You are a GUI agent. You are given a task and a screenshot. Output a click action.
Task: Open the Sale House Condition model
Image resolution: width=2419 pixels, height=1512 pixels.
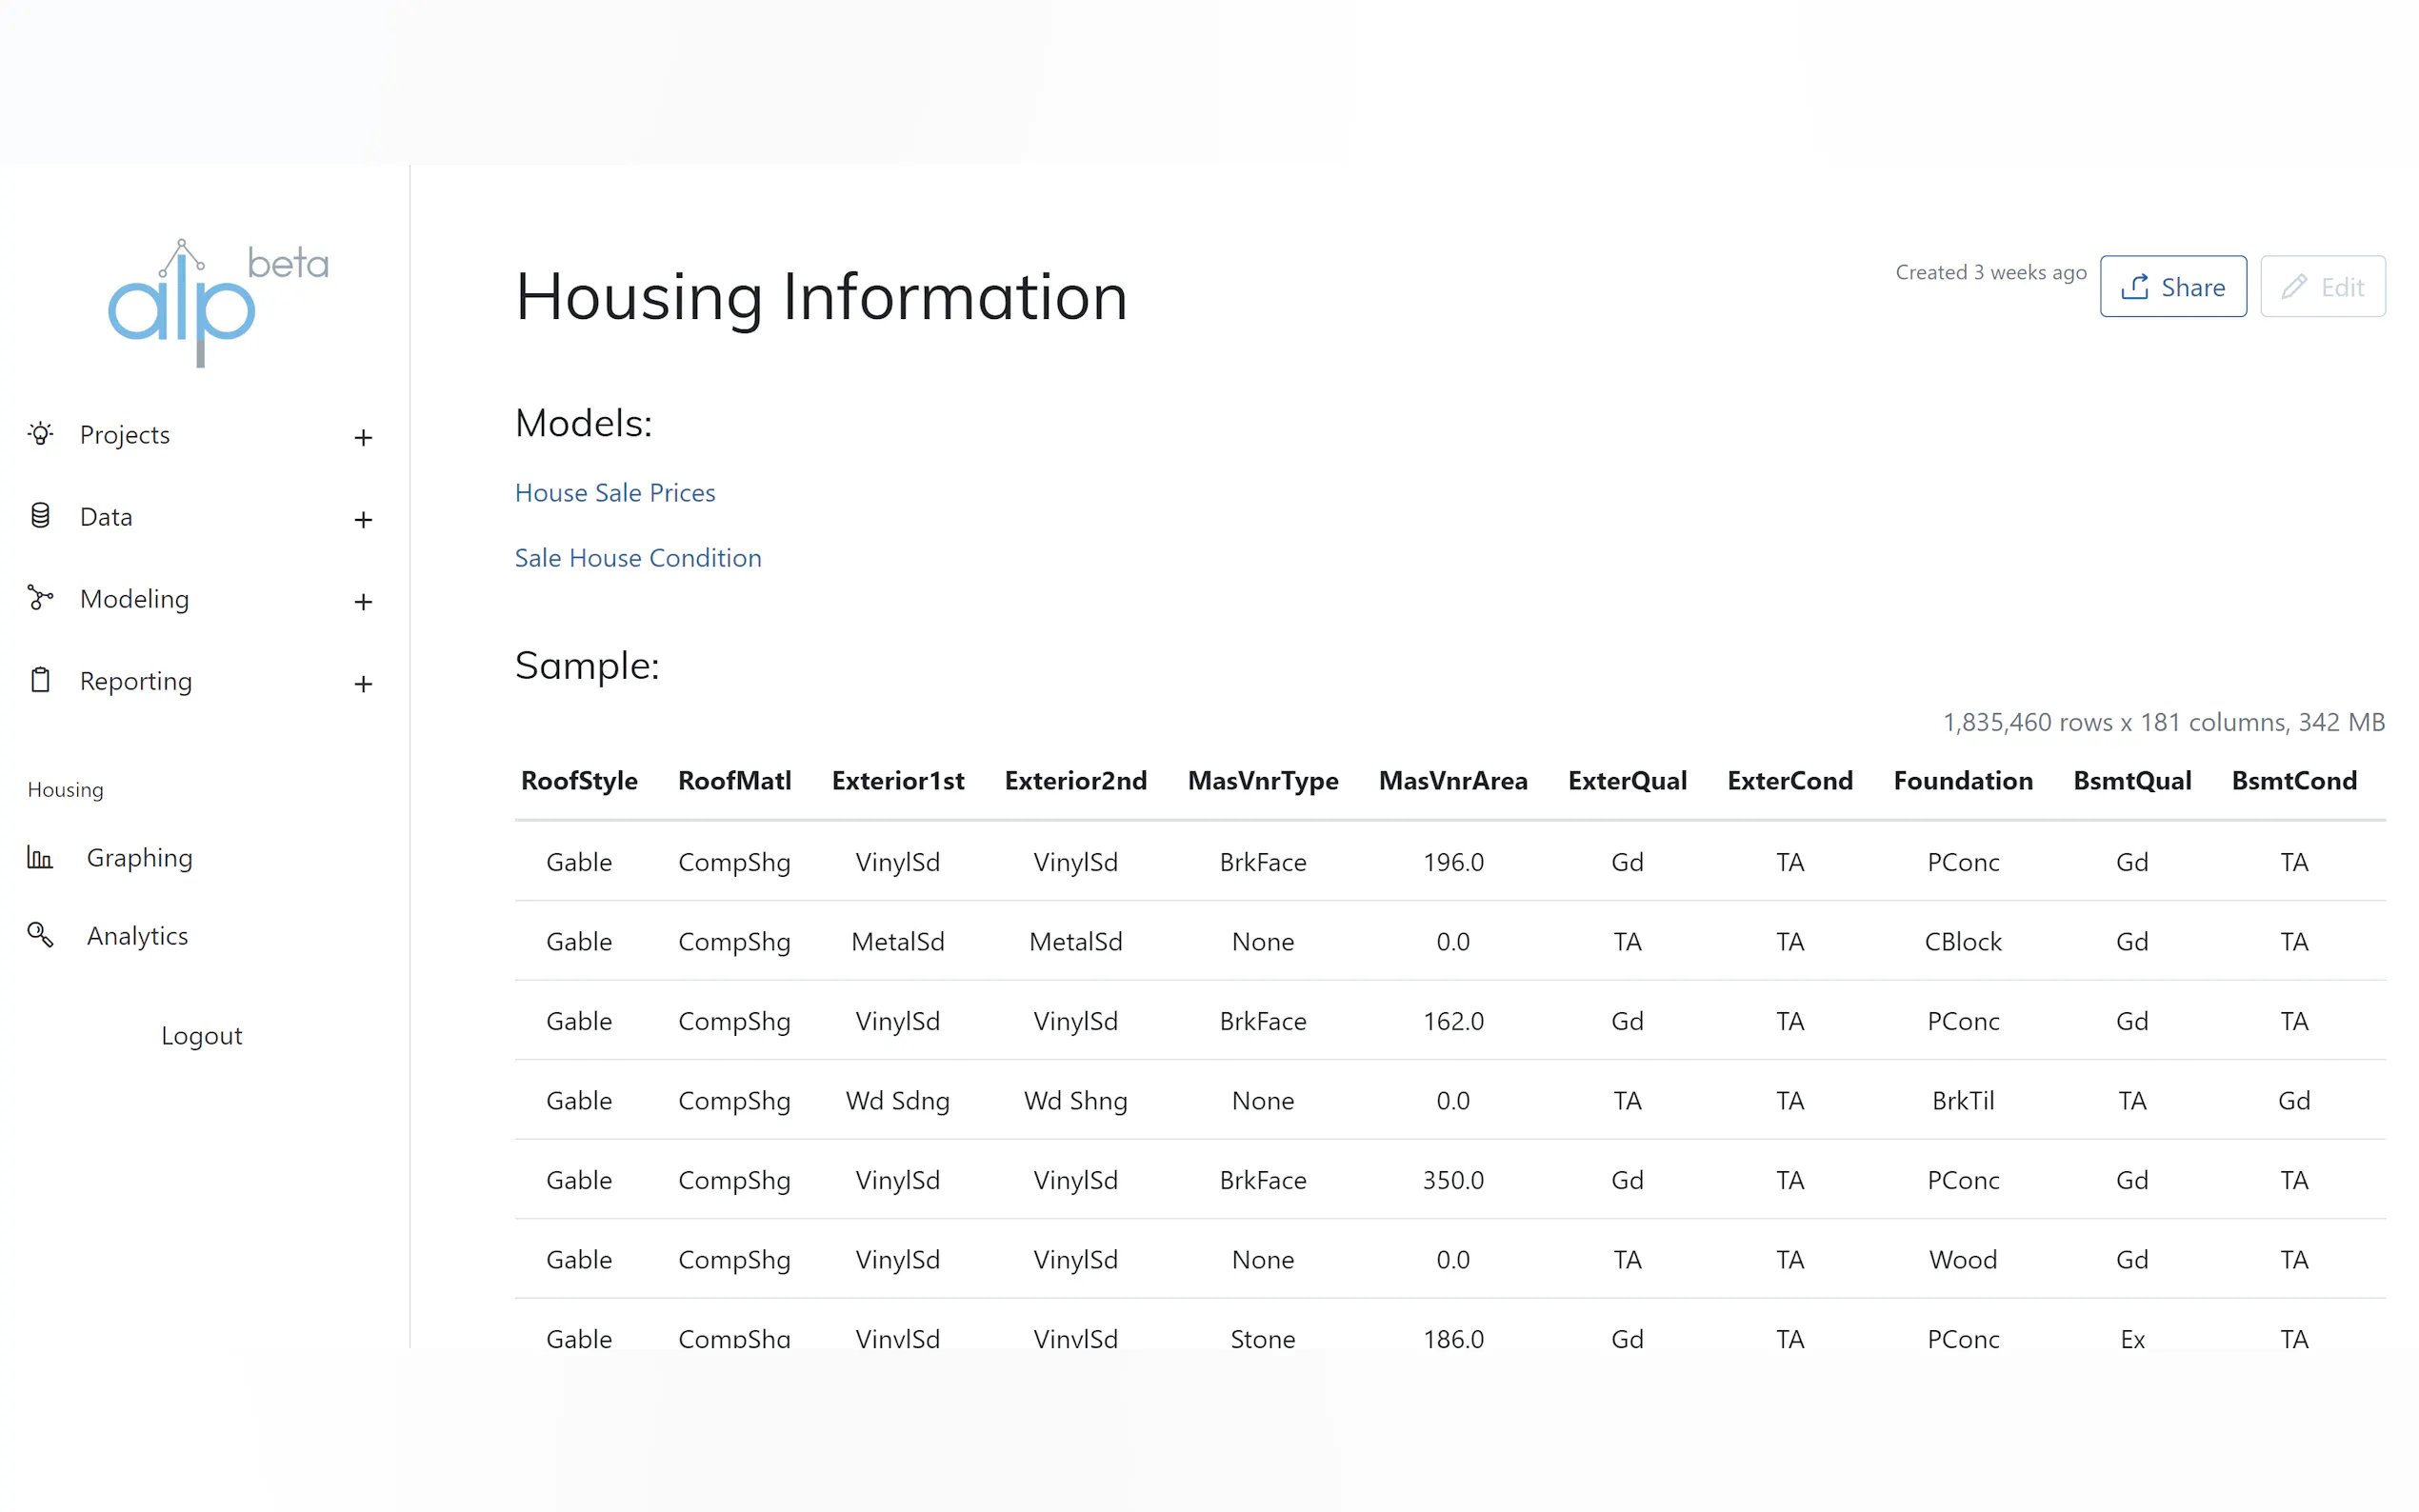pos(637,557)
